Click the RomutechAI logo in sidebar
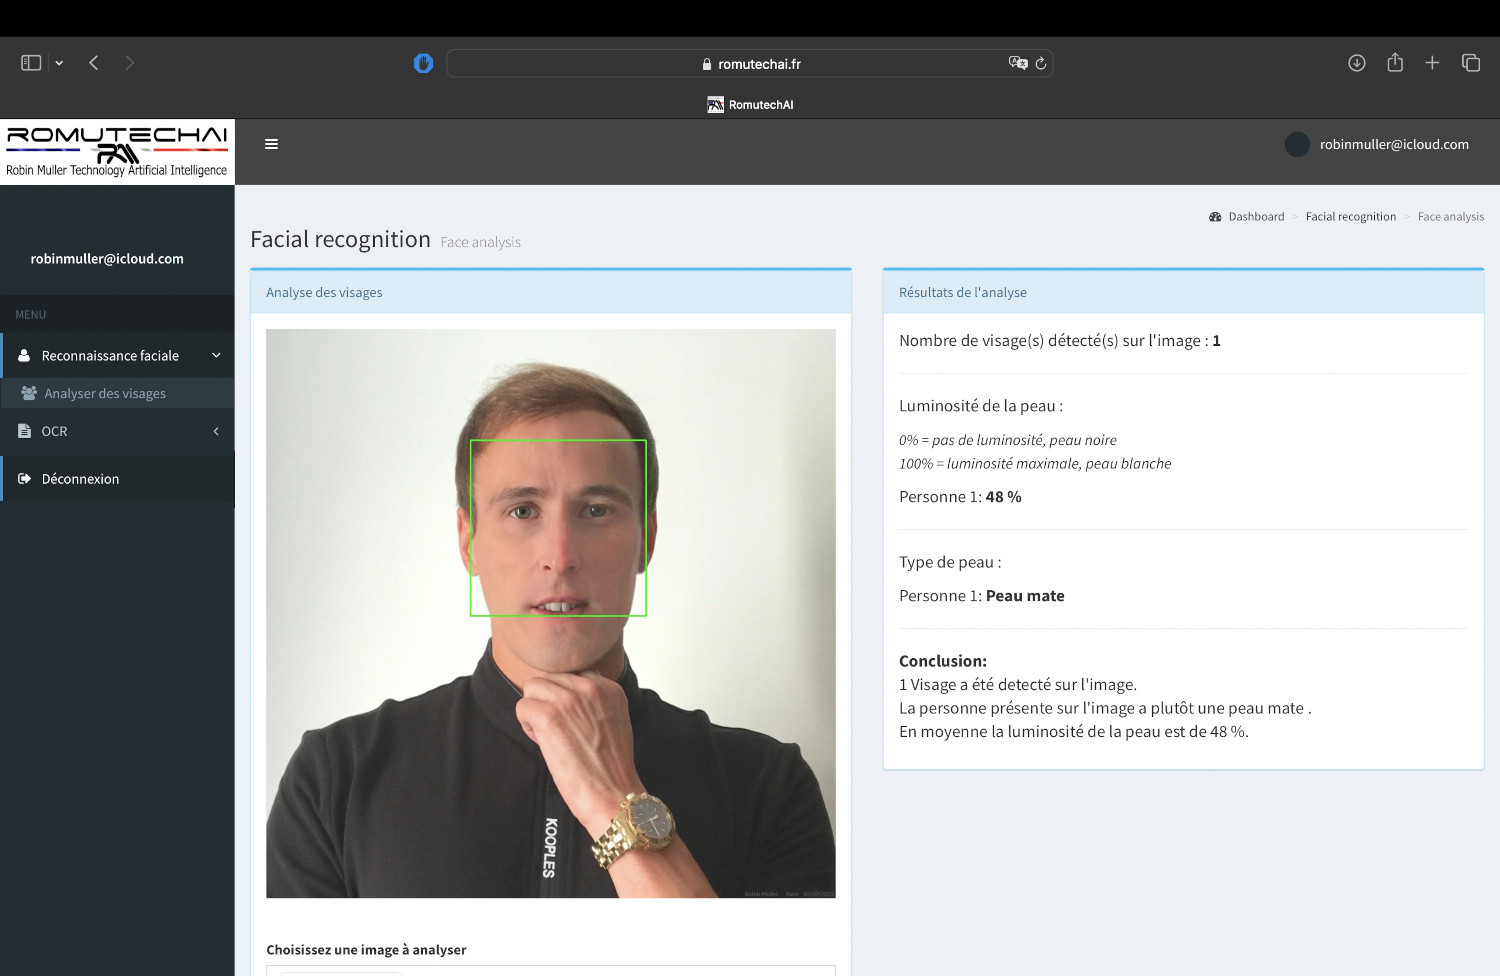 [117, 151]
